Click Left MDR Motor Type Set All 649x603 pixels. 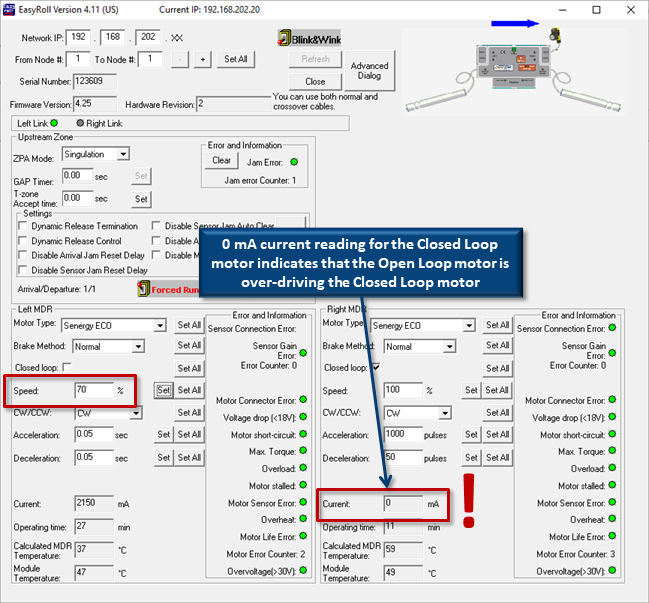[189, 325]
